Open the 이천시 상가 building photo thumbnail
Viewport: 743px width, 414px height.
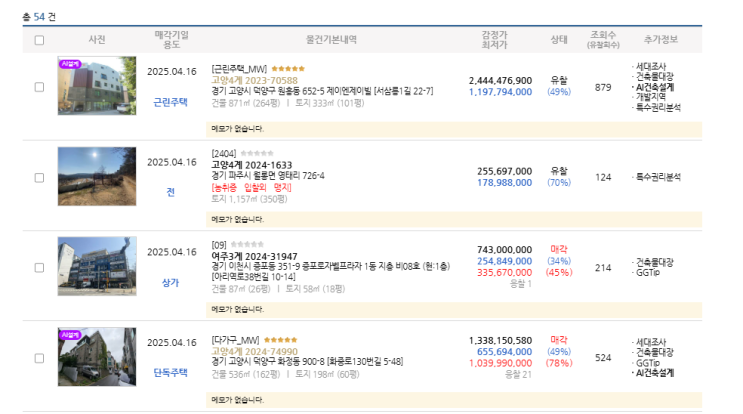(97, 267)
